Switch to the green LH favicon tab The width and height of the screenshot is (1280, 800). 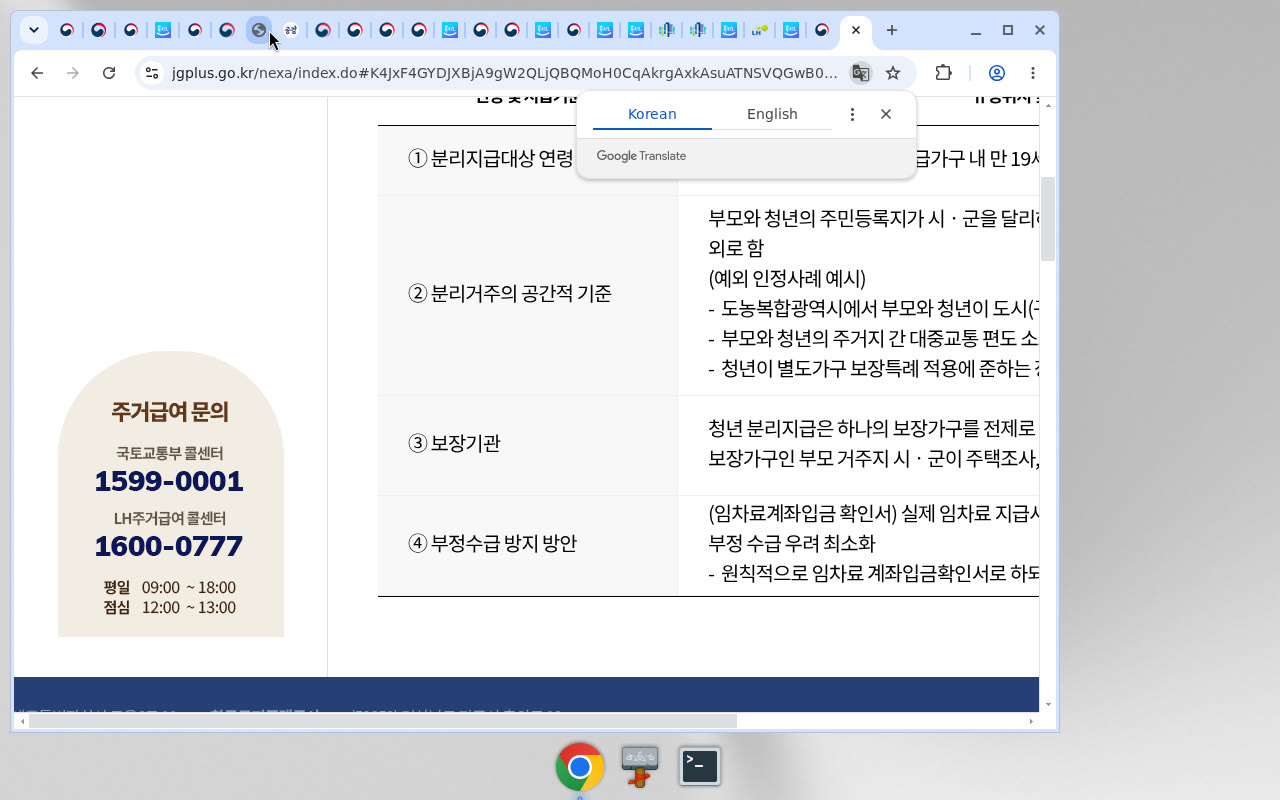click(x=759, y=30)
